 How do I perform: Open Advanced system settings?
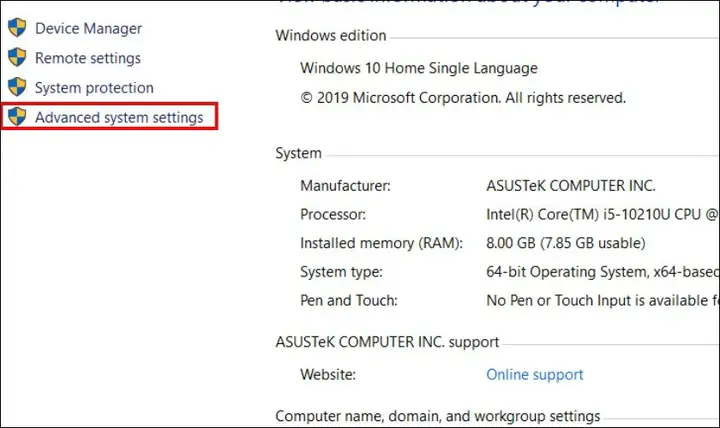(119, 118)
